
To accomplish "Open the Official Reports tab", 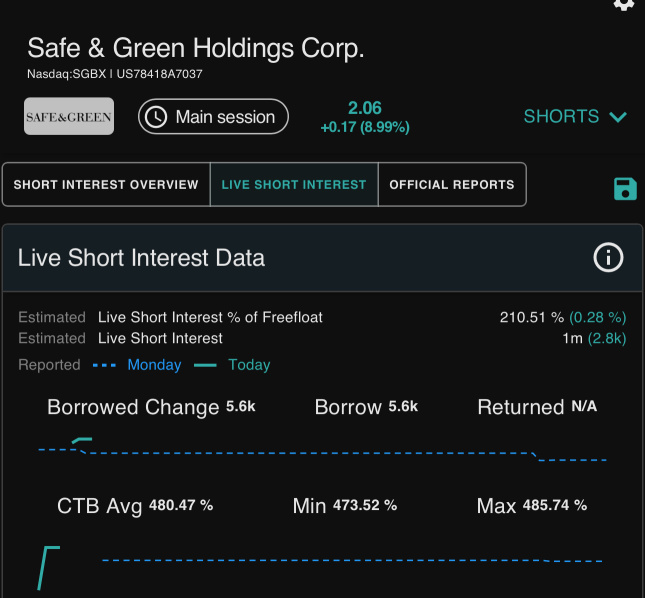I will tap(452, 185).
